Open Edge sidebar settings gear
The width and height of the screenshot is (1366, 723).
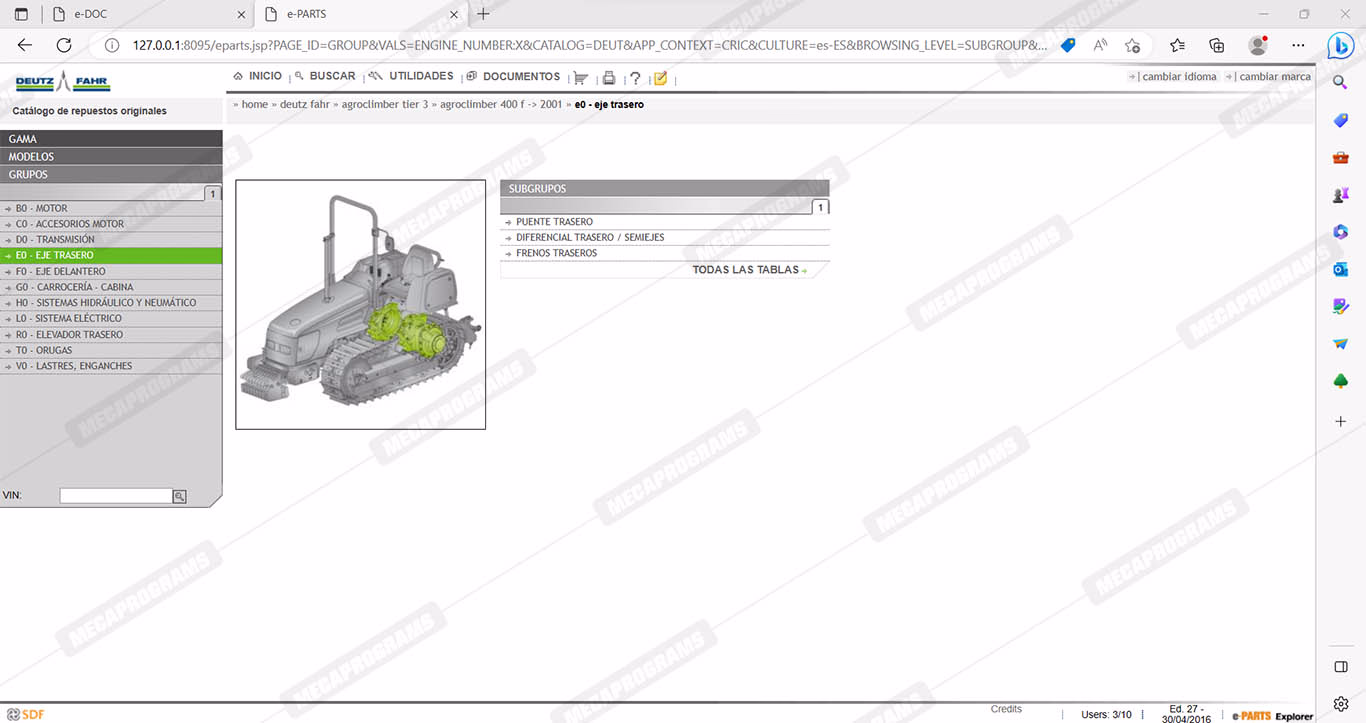[x=1341, y=704]
